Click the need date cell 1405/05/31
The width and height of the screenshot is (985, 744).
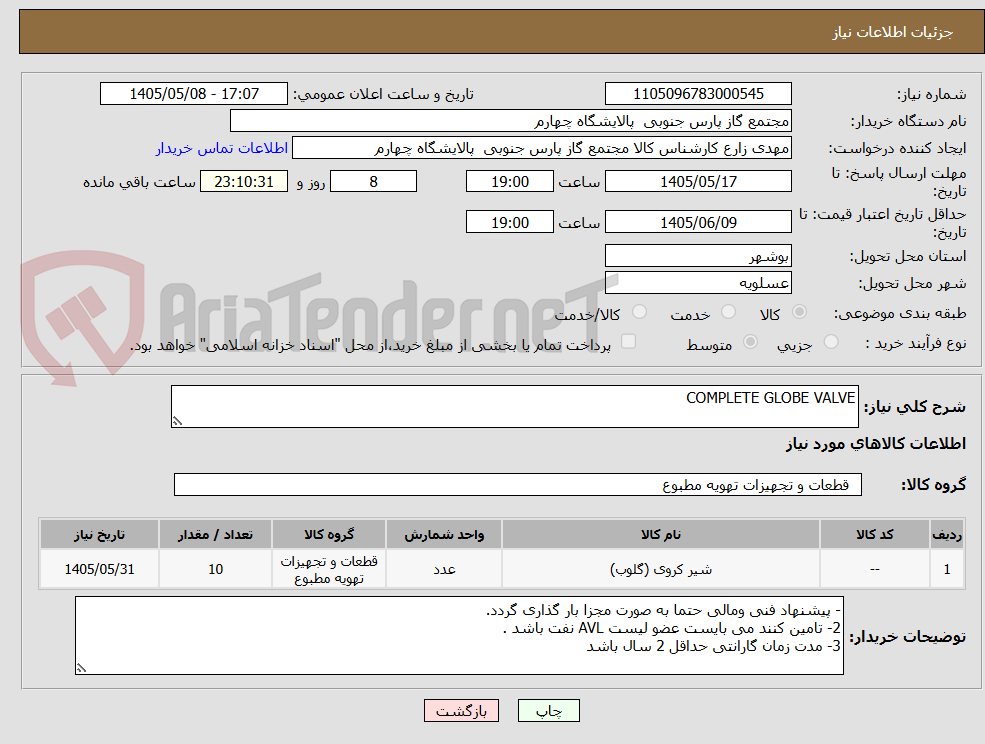click(99, 569)
